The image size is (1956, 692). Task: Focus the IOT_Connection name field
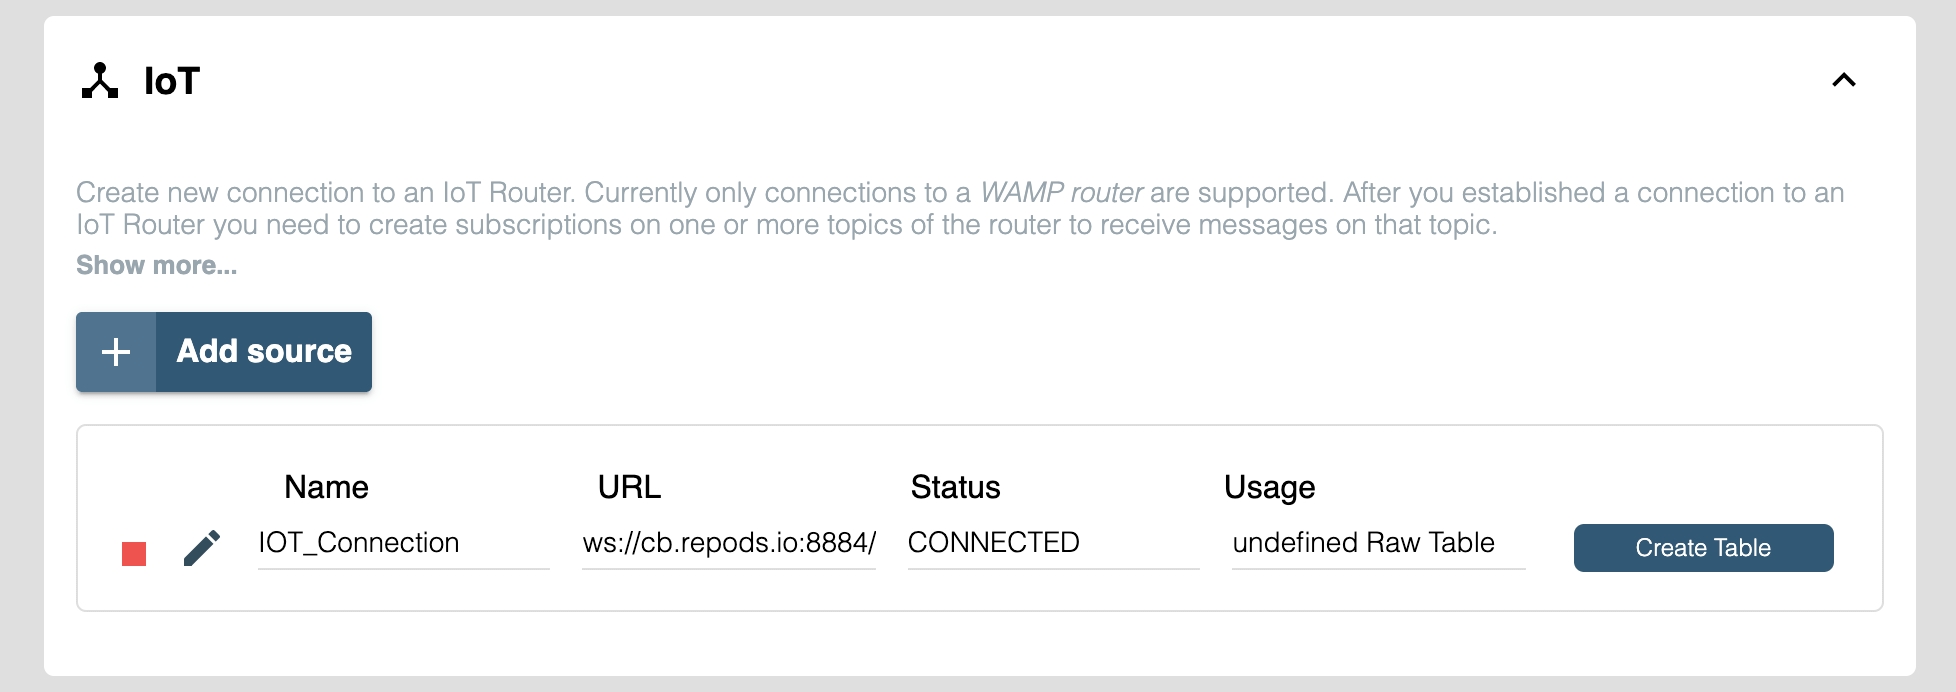(403, 543)
